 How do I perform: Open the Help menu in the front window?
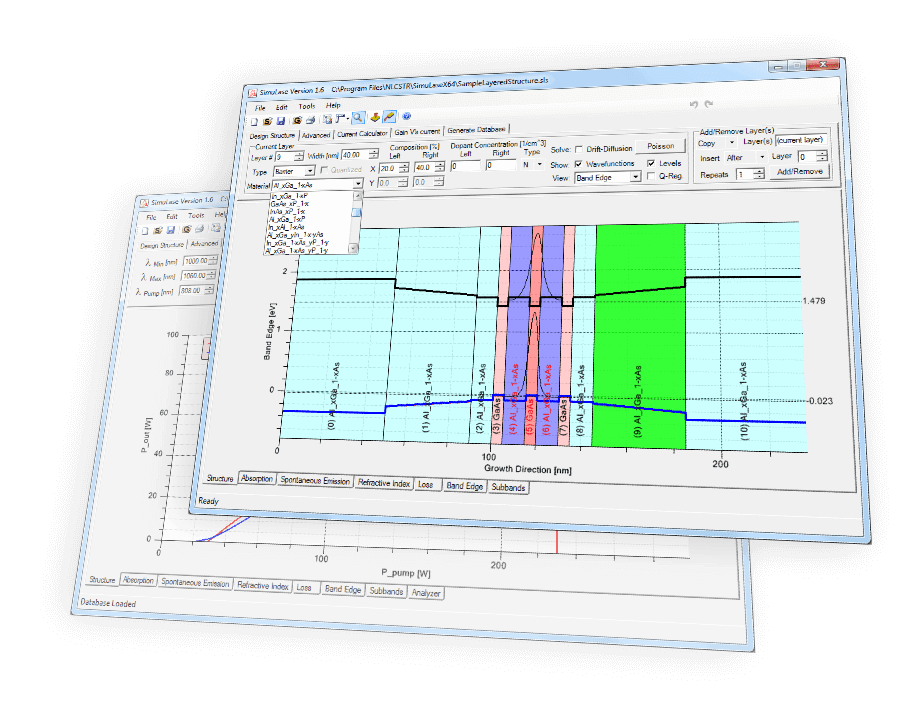pyautogui.click(x=333, y=105)
